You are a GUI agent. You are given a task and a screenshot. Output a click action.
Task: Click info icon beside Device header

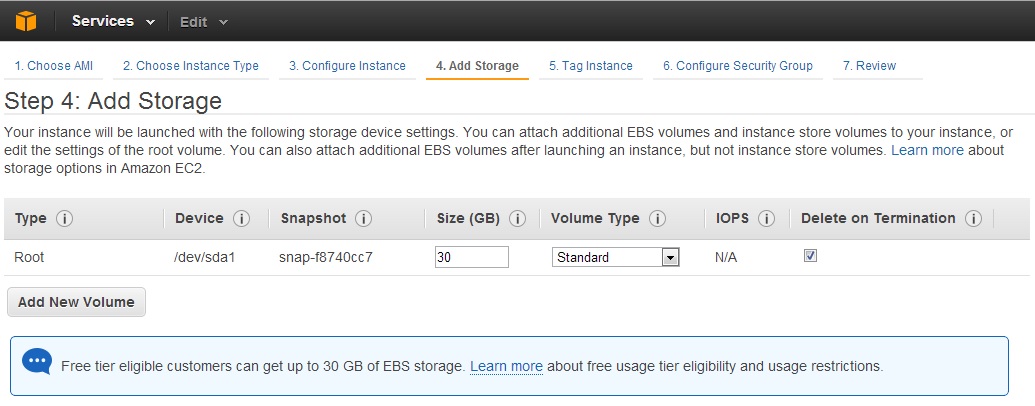point(241,219)
